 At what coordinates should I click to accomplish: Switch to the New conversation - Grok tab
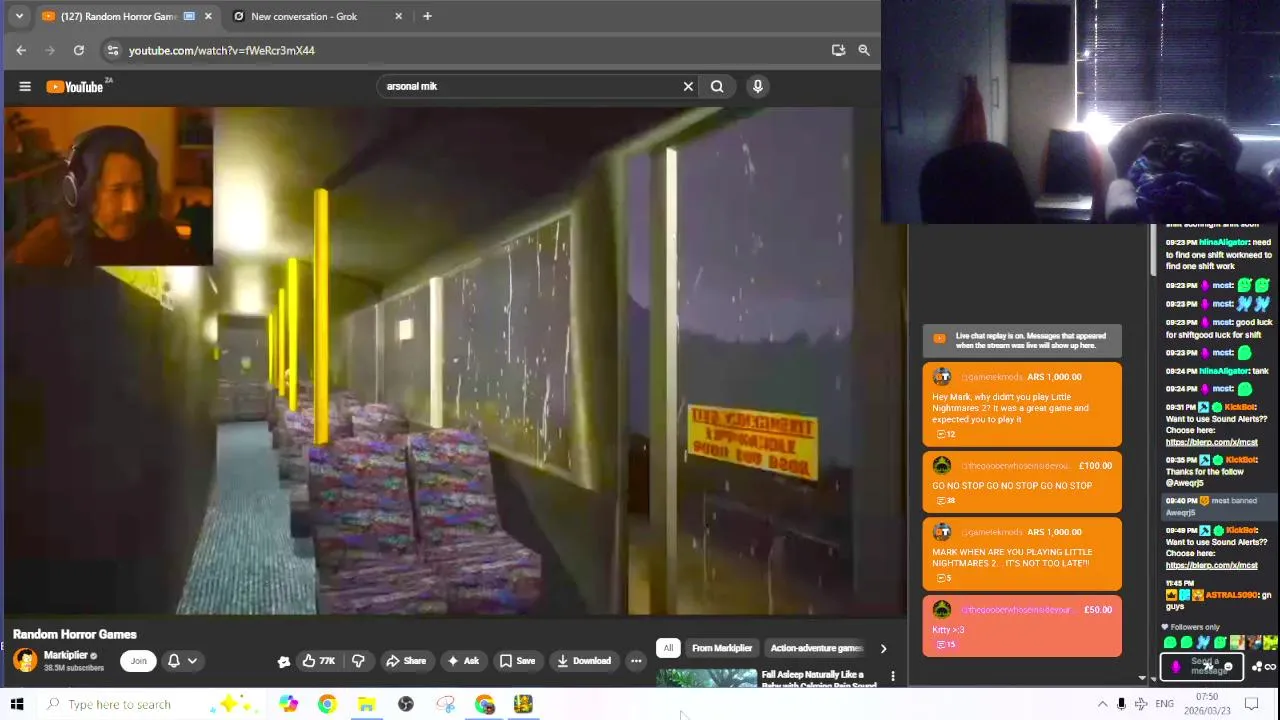point(304,16)
